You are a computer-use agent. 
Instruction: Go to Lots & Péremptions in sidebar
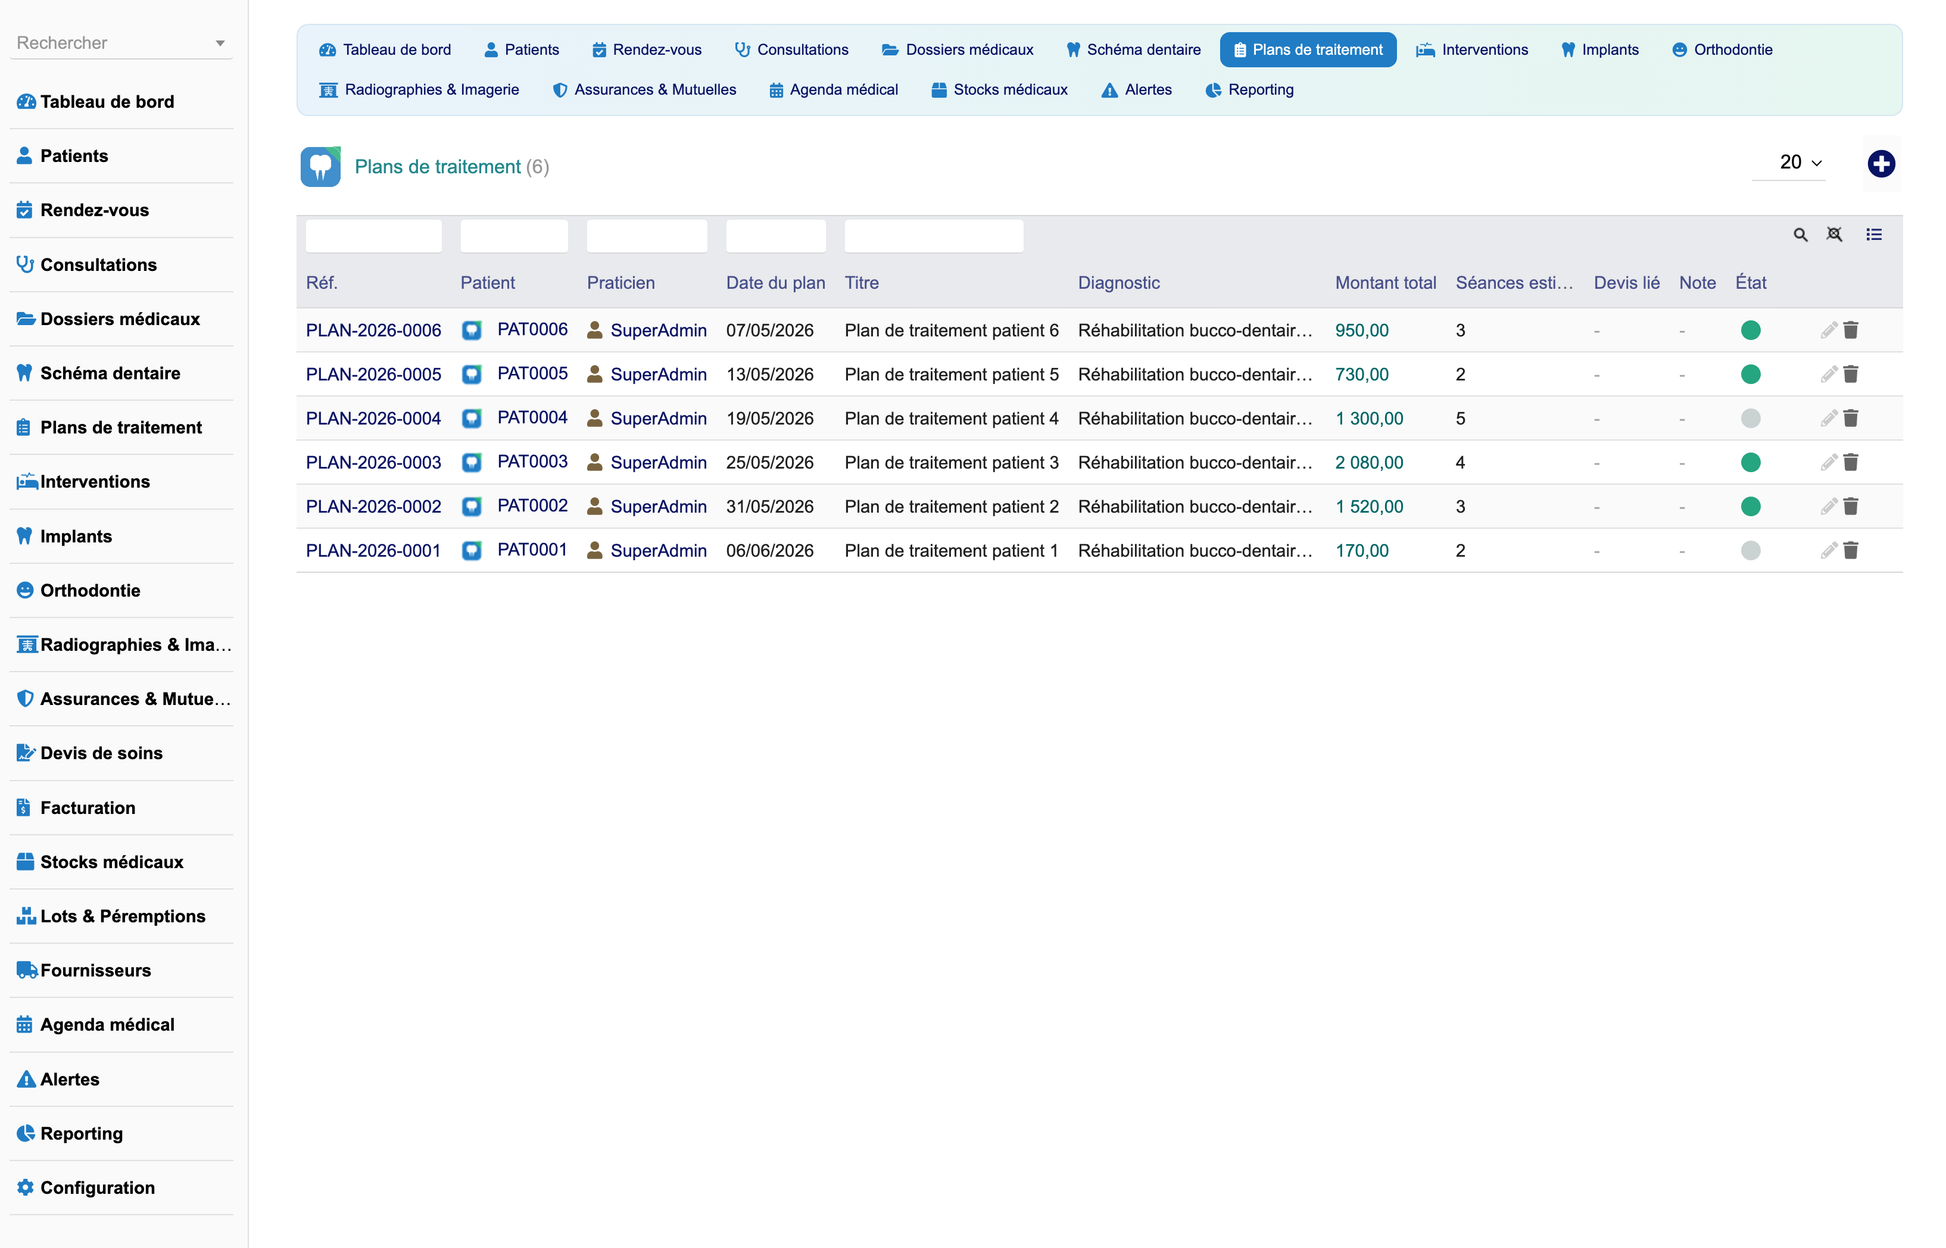(x=122, y=916)
